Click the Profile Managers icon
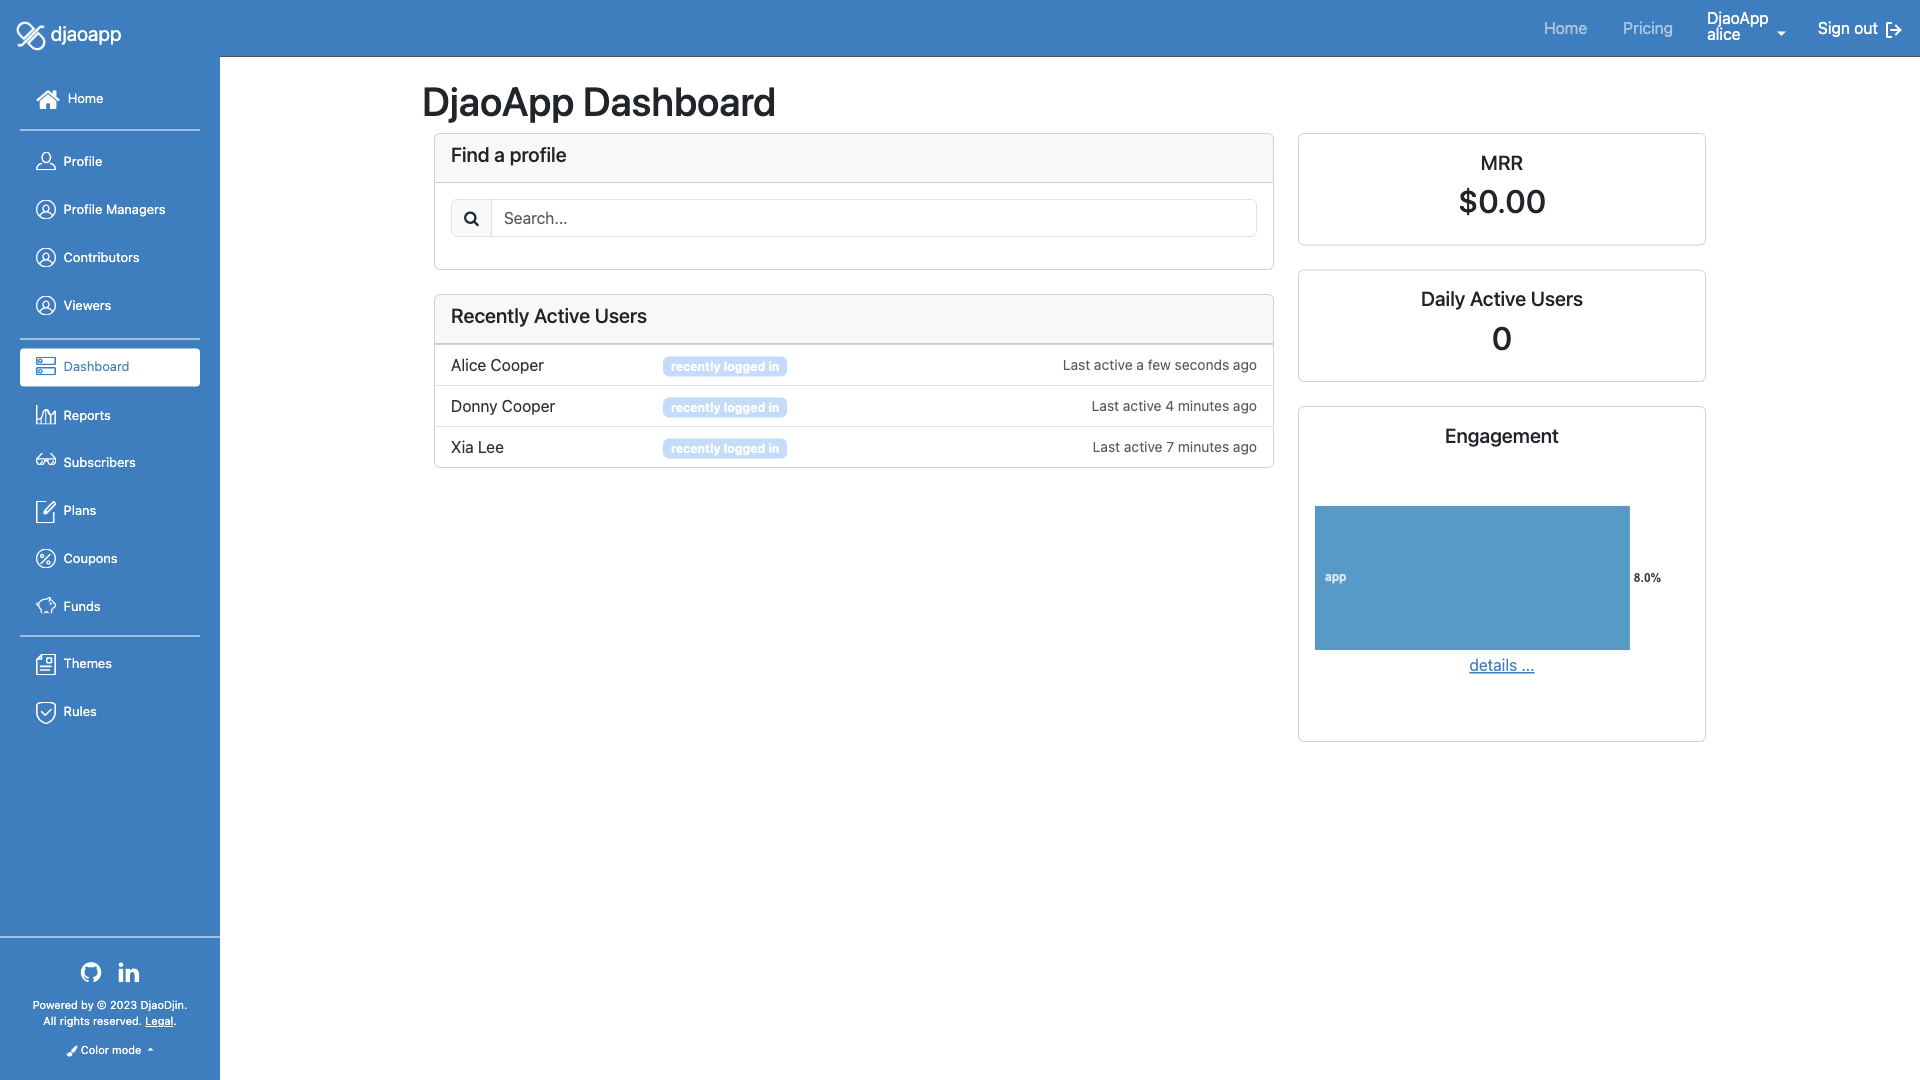Screen dimensions: 1920x1080 (x=46, y=210)
